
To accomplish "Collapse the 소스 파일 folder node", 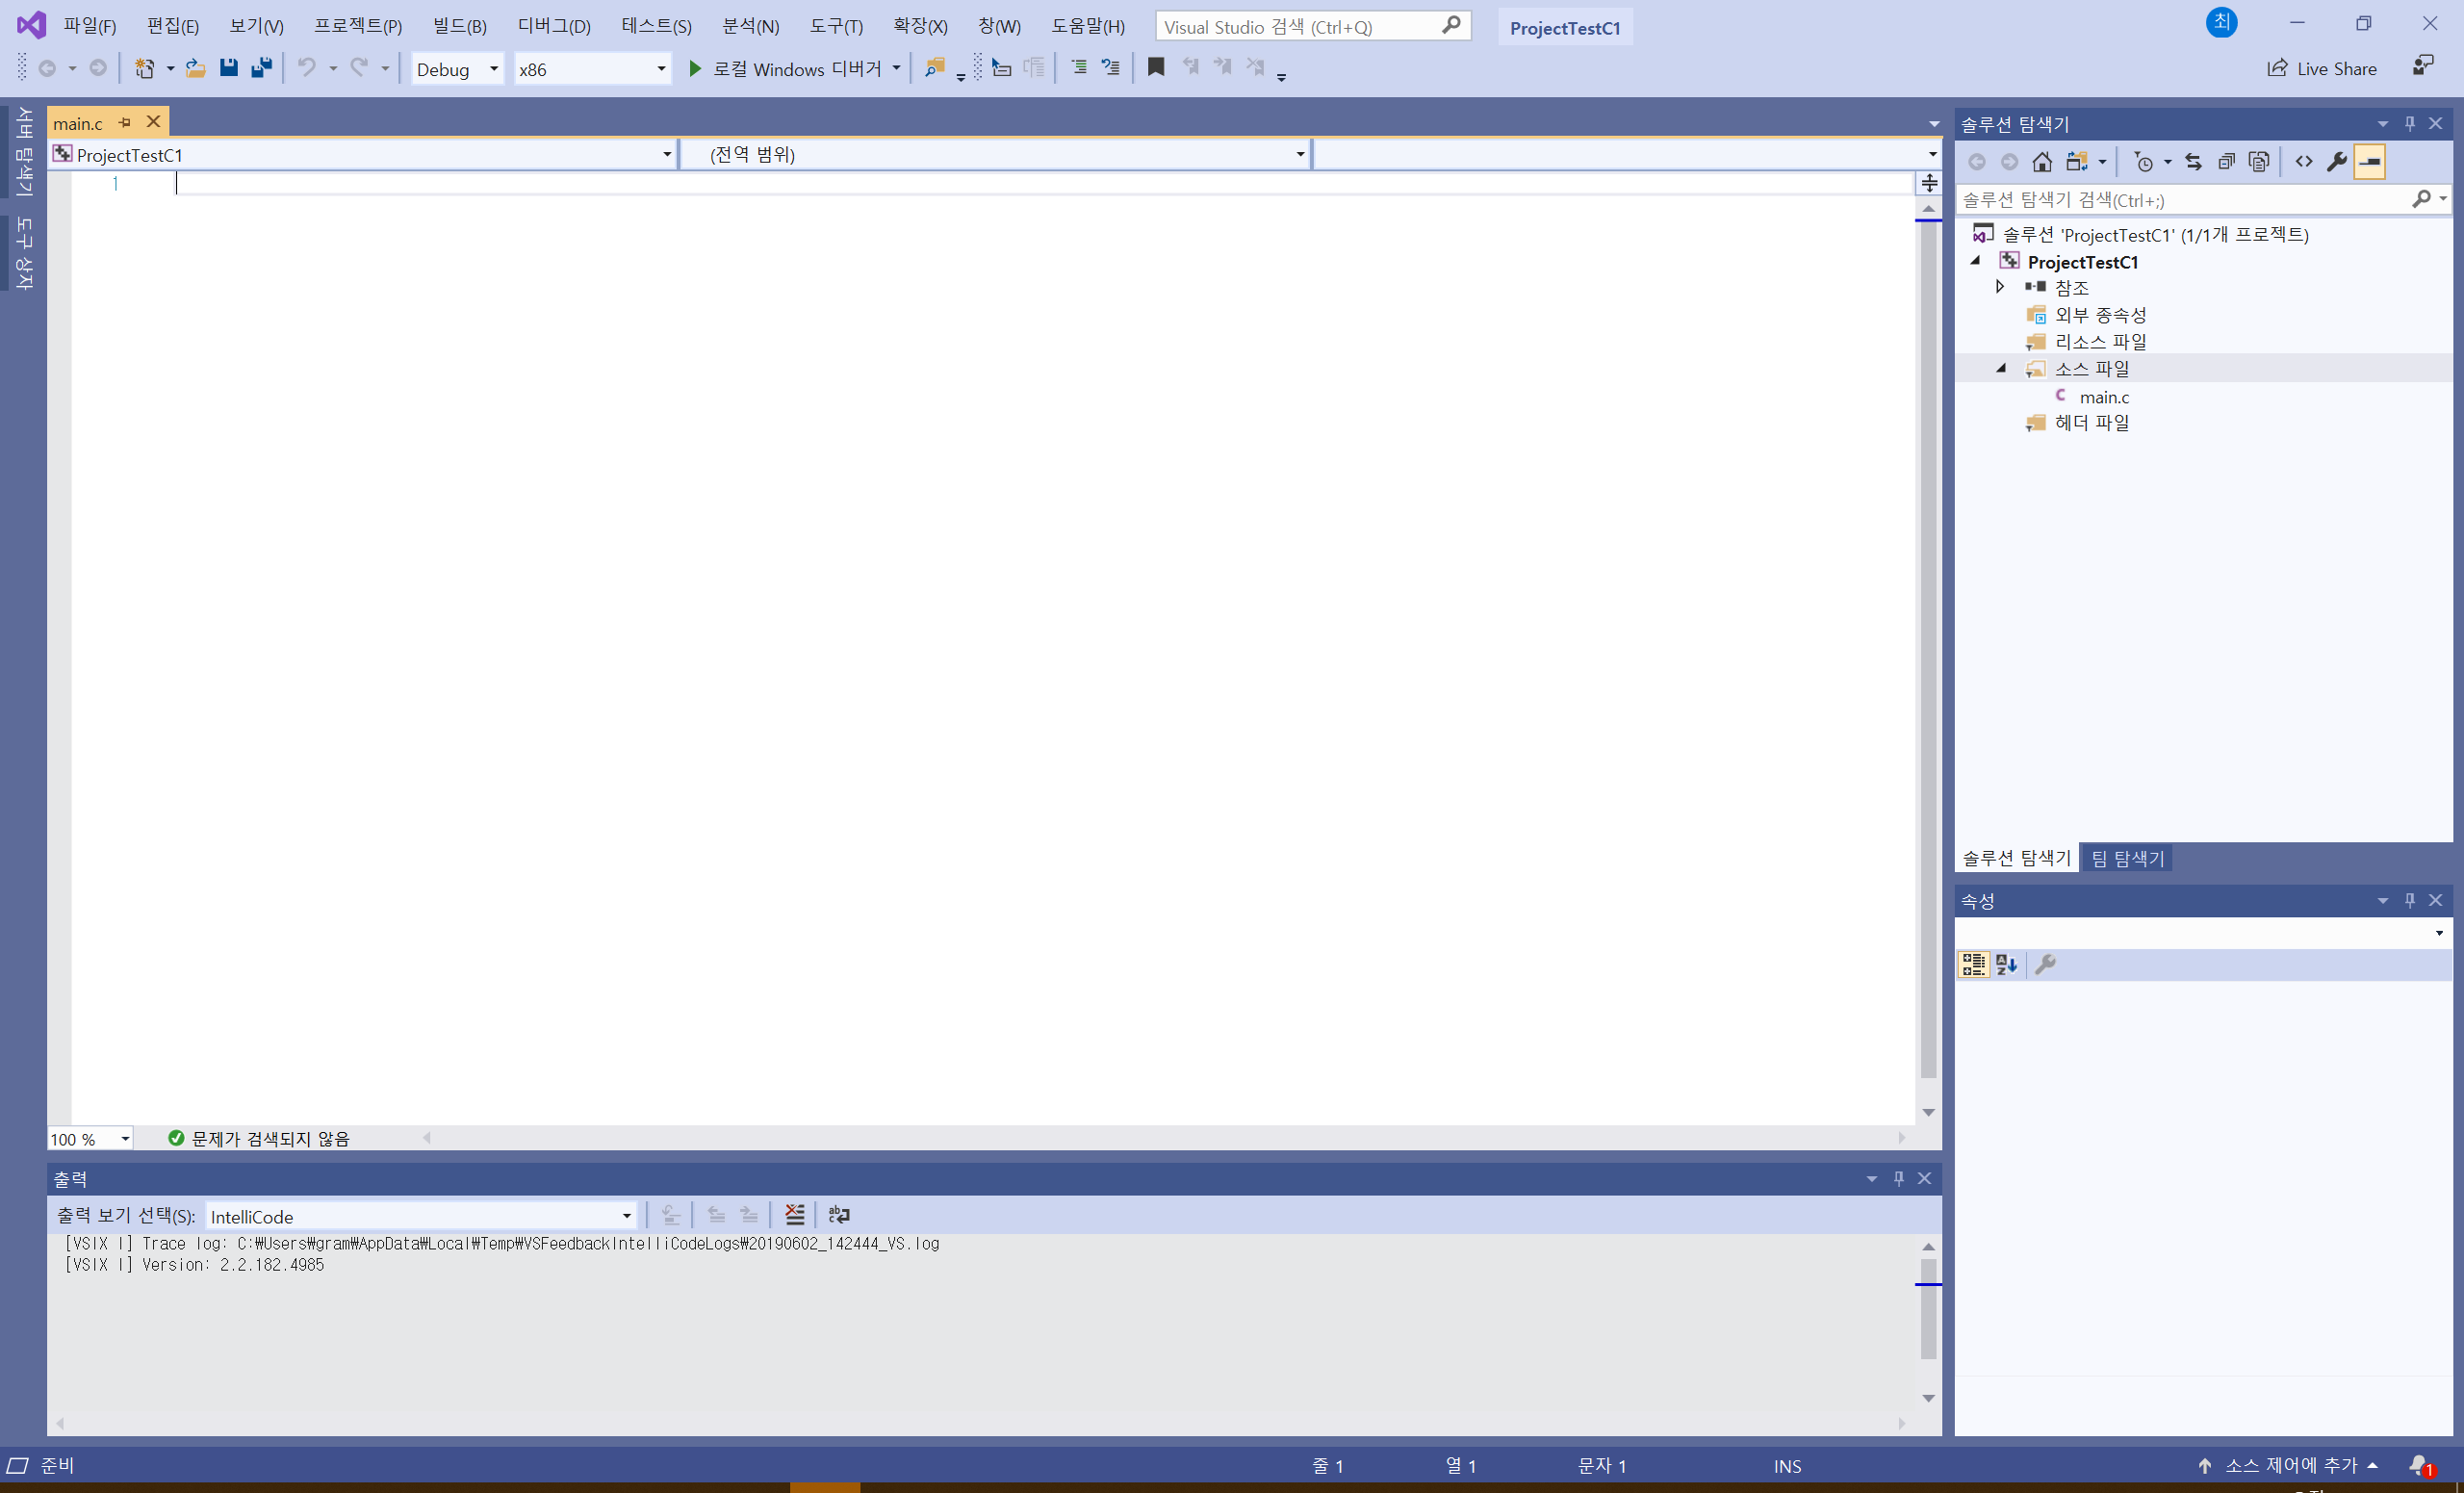I will click(2001, 369).
